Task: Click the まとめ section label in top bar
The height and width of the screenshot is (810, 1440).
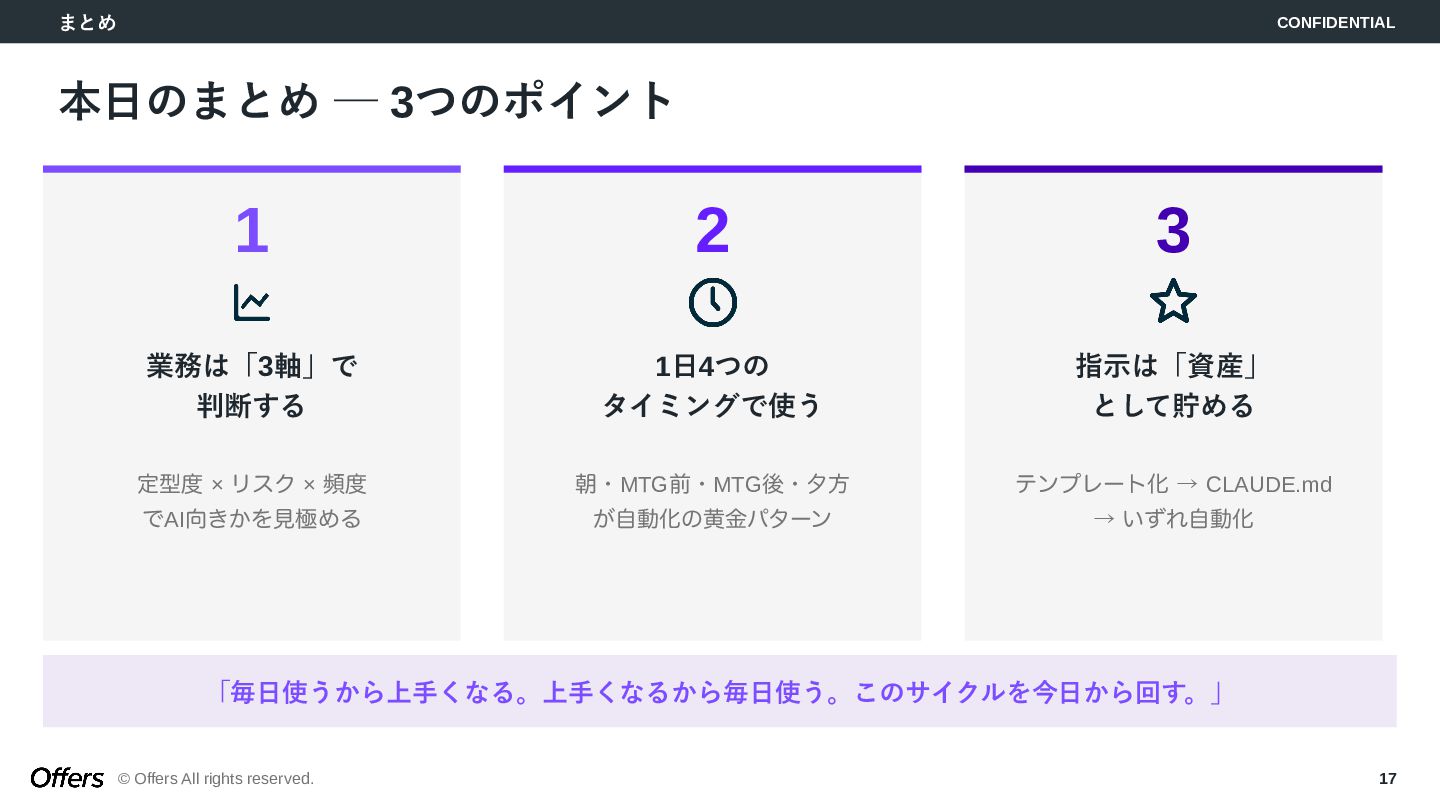Action: point(88,22)
